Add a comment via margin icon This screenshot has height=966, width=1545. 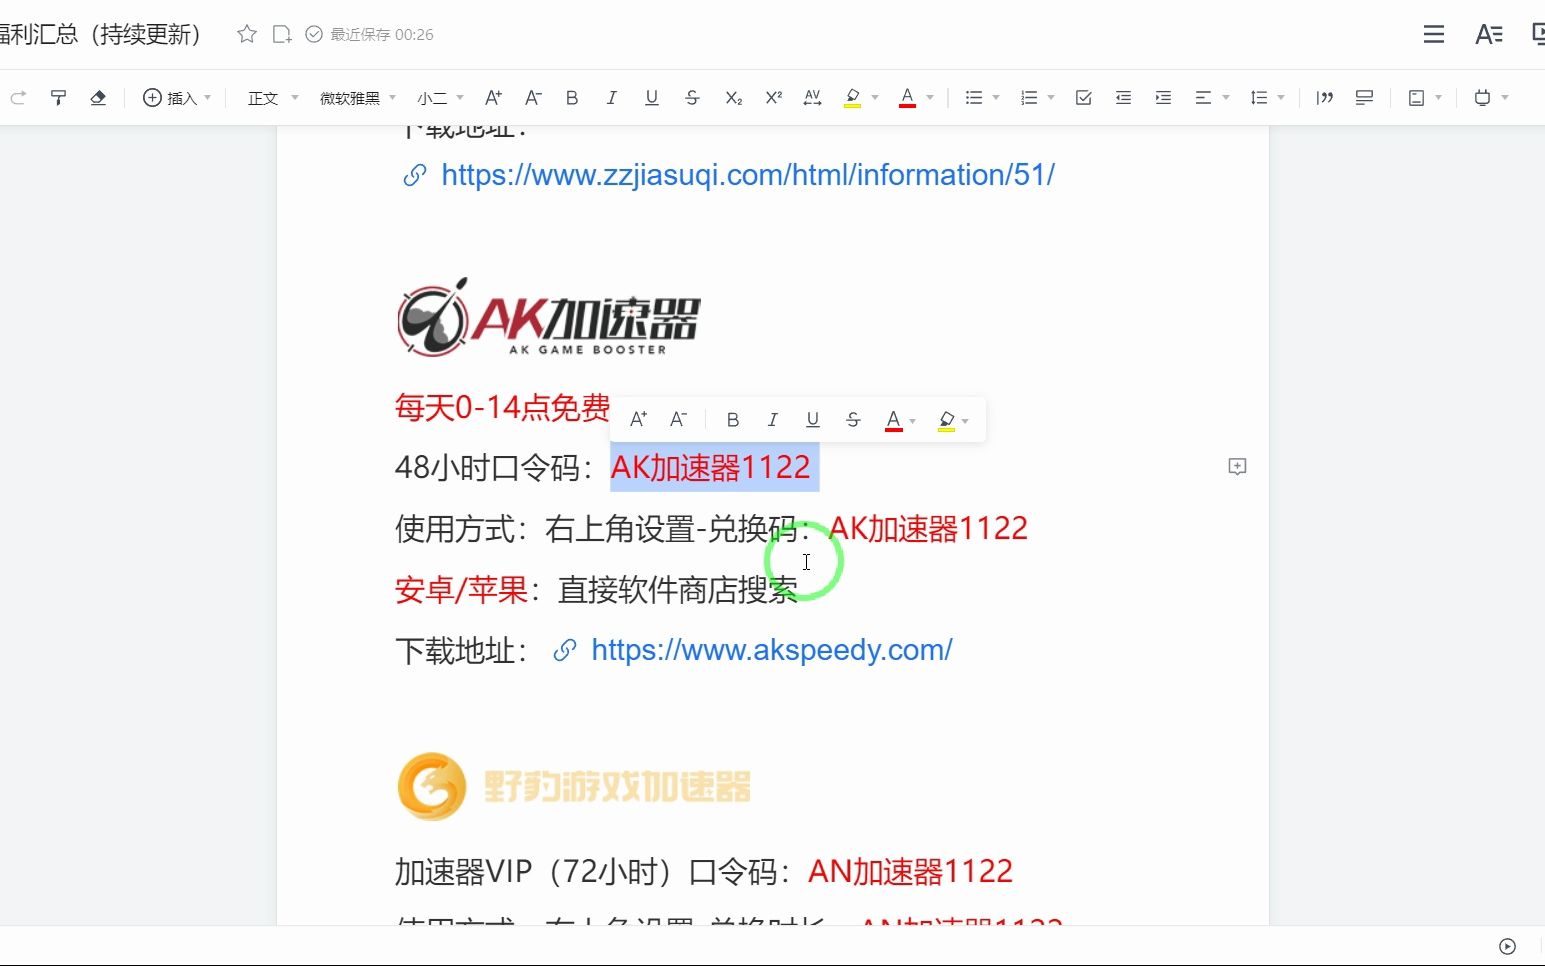pos(1237,467)
